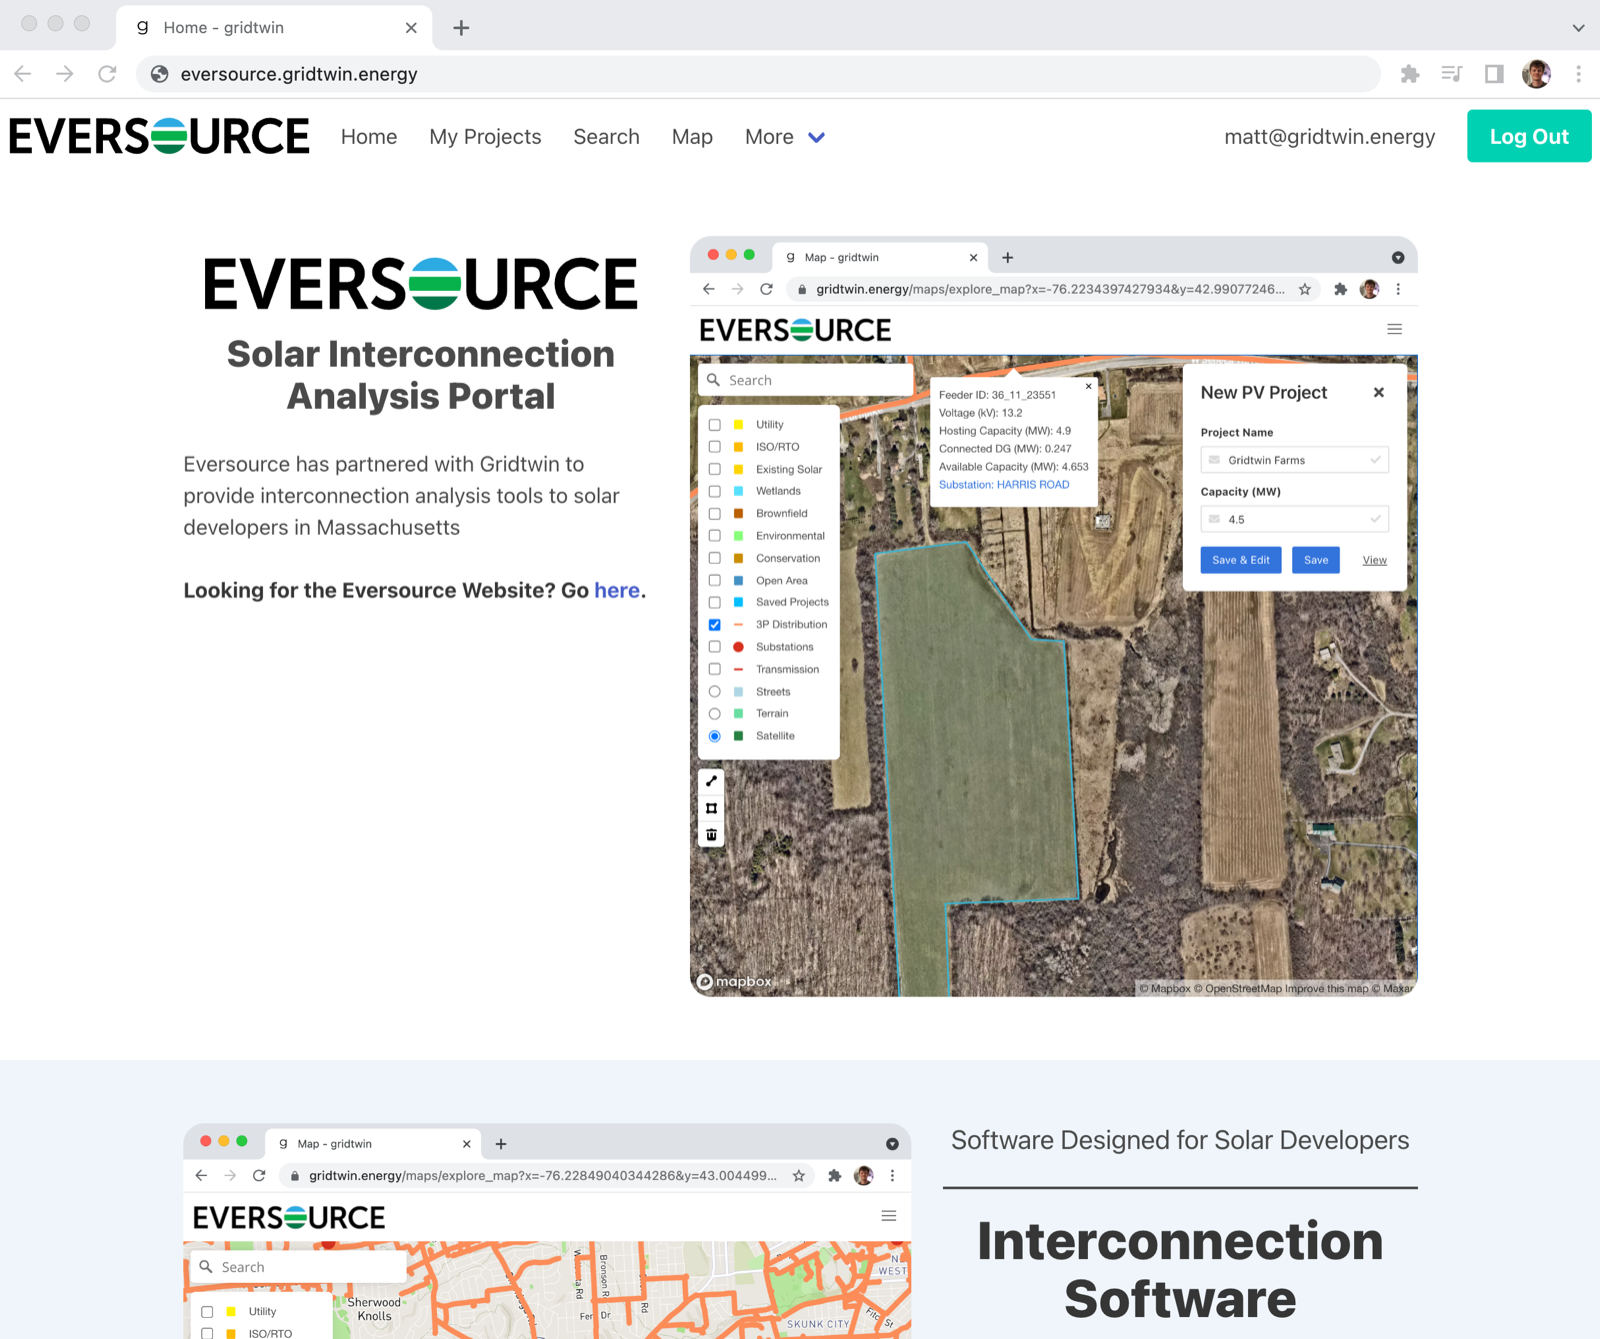This screenshot has height=1339, width=1600.
Task: Click the mapbox logo on the map
Action: click(735, 981)
